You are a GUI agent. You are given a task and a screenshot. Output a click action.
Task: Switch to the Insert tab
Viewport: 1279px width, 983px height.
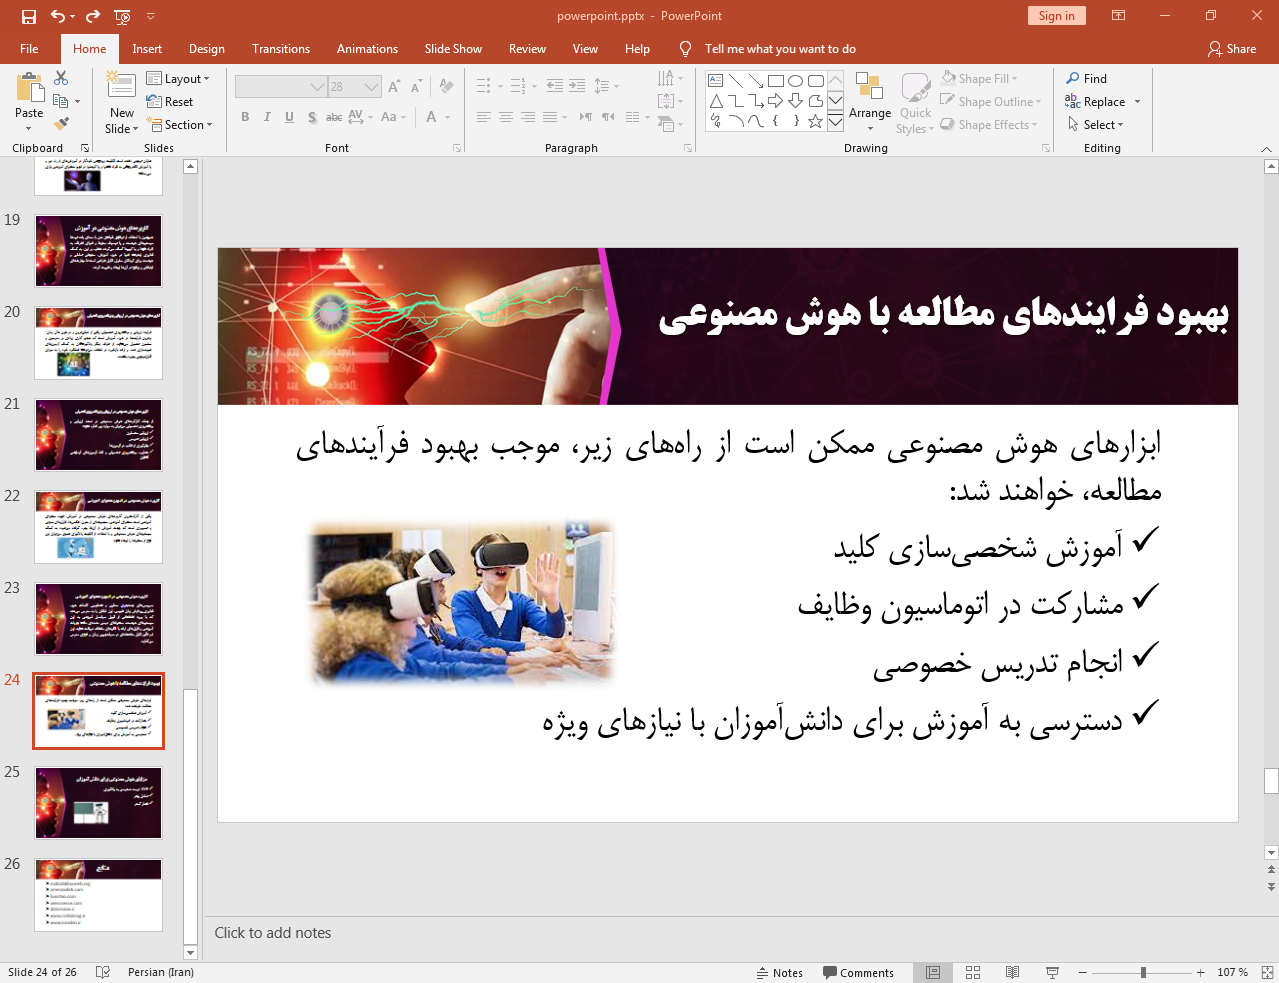[147, 48]
